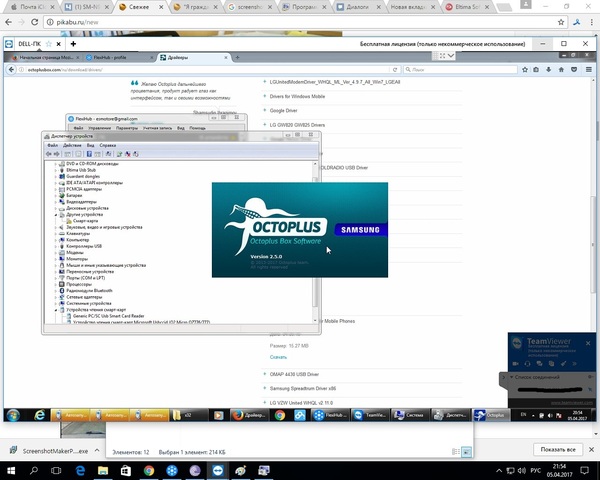Image resolution: width=600 pixels, height=480 pixels.
Task: Switch to Chrome on the outer taskbar
Action: pyautogui.click(x=149, y=470)
